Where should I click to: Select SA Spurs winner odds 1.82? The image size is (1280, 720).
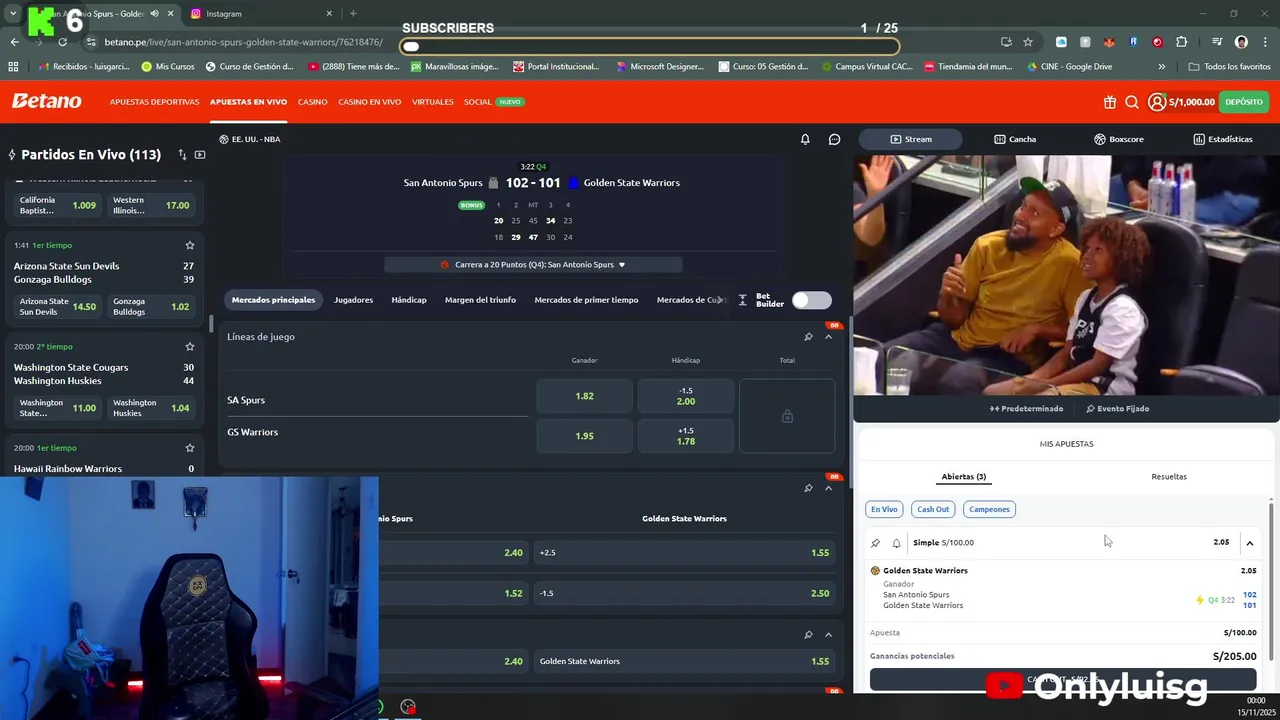(x=585, y=396)
